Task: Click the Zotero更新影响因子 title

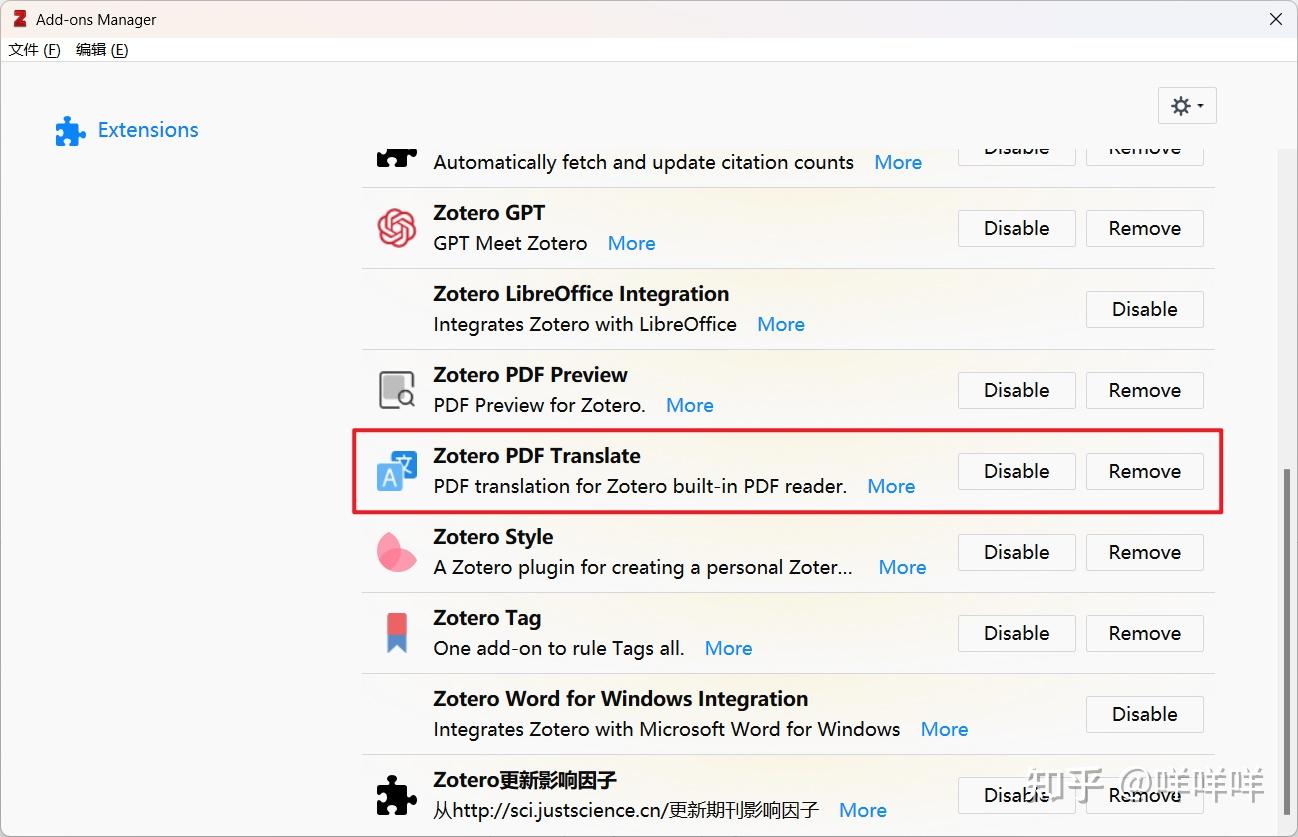Action: click(525, 780)
